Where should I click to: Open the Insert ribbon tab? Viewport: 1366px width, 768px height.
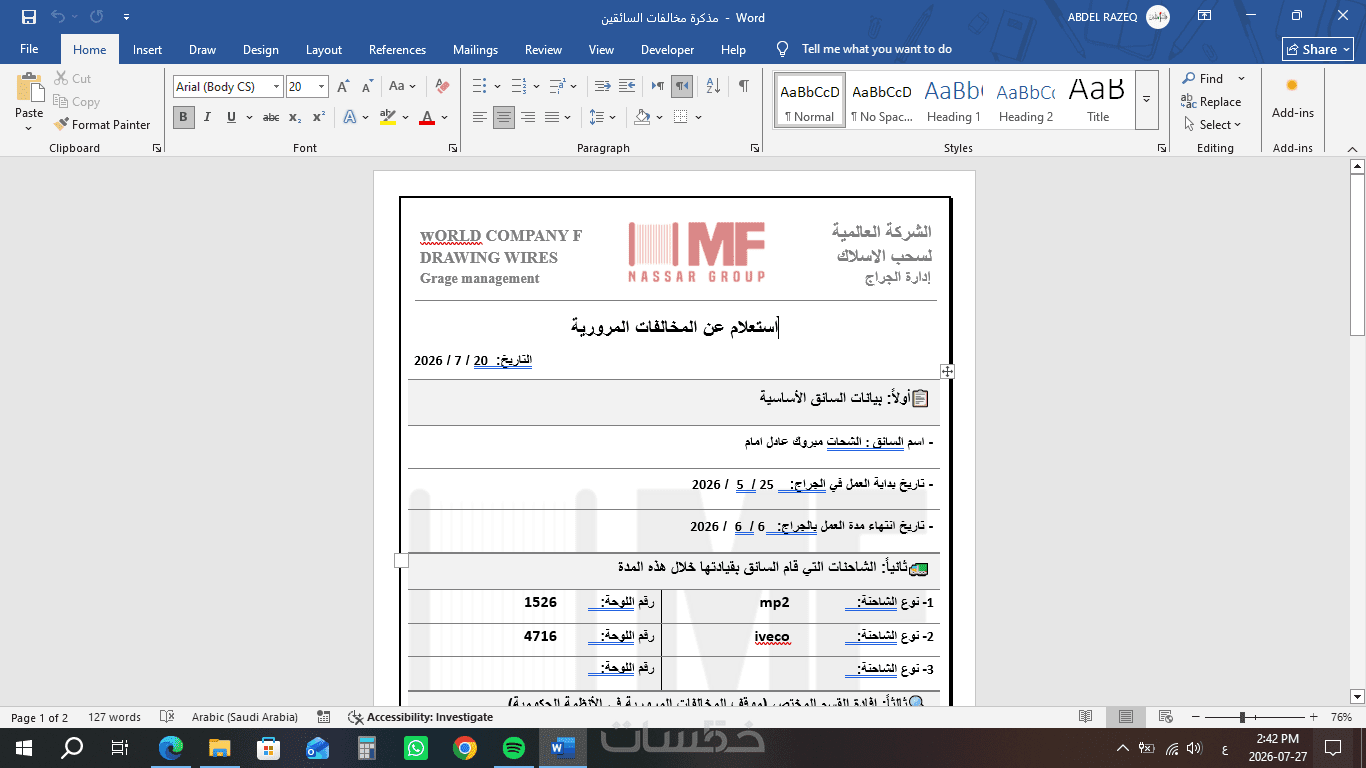pos(147,49)
